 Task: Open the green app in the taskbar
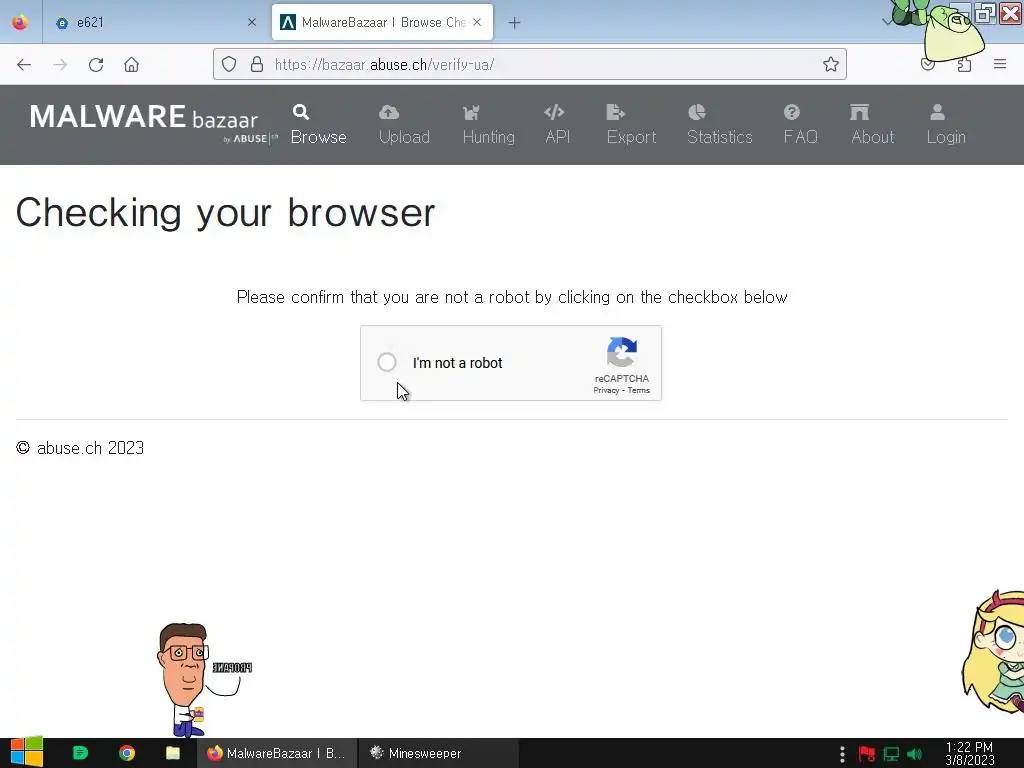tap(80, 753)
